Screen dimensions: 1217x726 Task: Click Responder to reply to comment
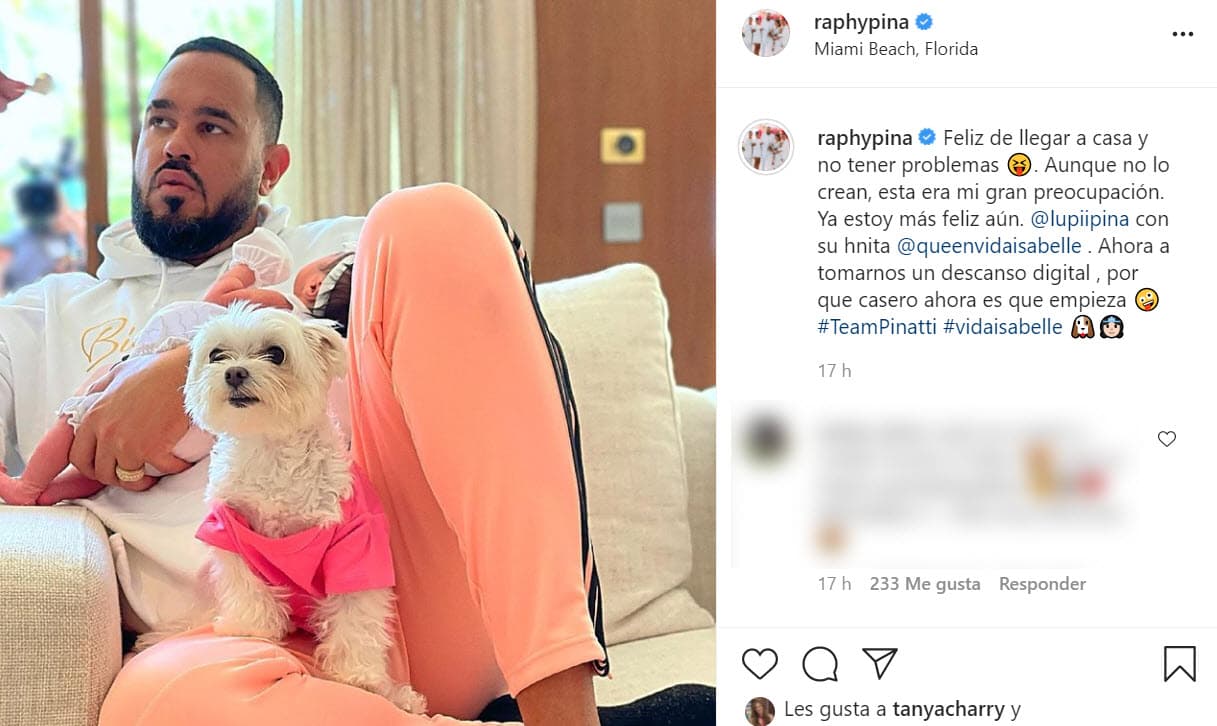(1042, 584)
